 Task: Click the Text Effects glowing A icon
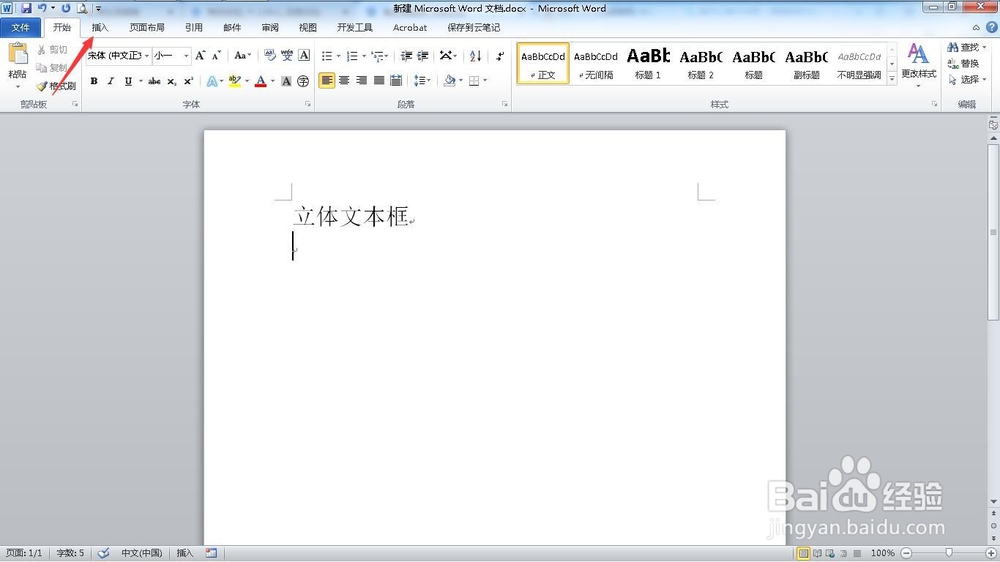point(212,81)
